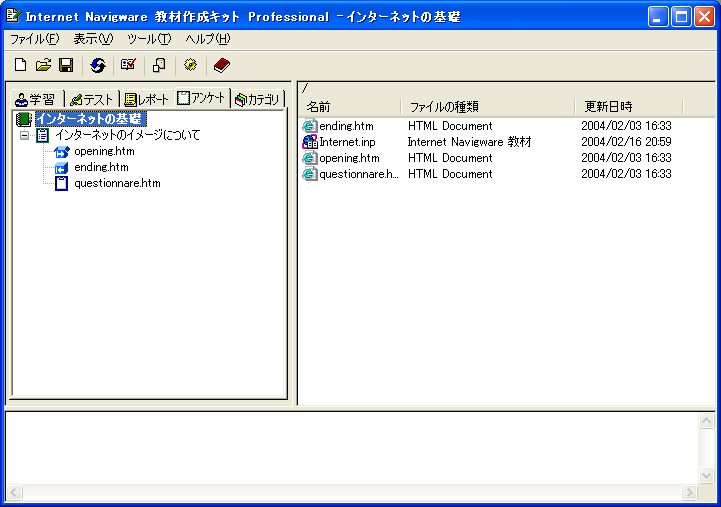721x507 pixels.
Task: Click the red book help icon
Action: pos(222,65)
